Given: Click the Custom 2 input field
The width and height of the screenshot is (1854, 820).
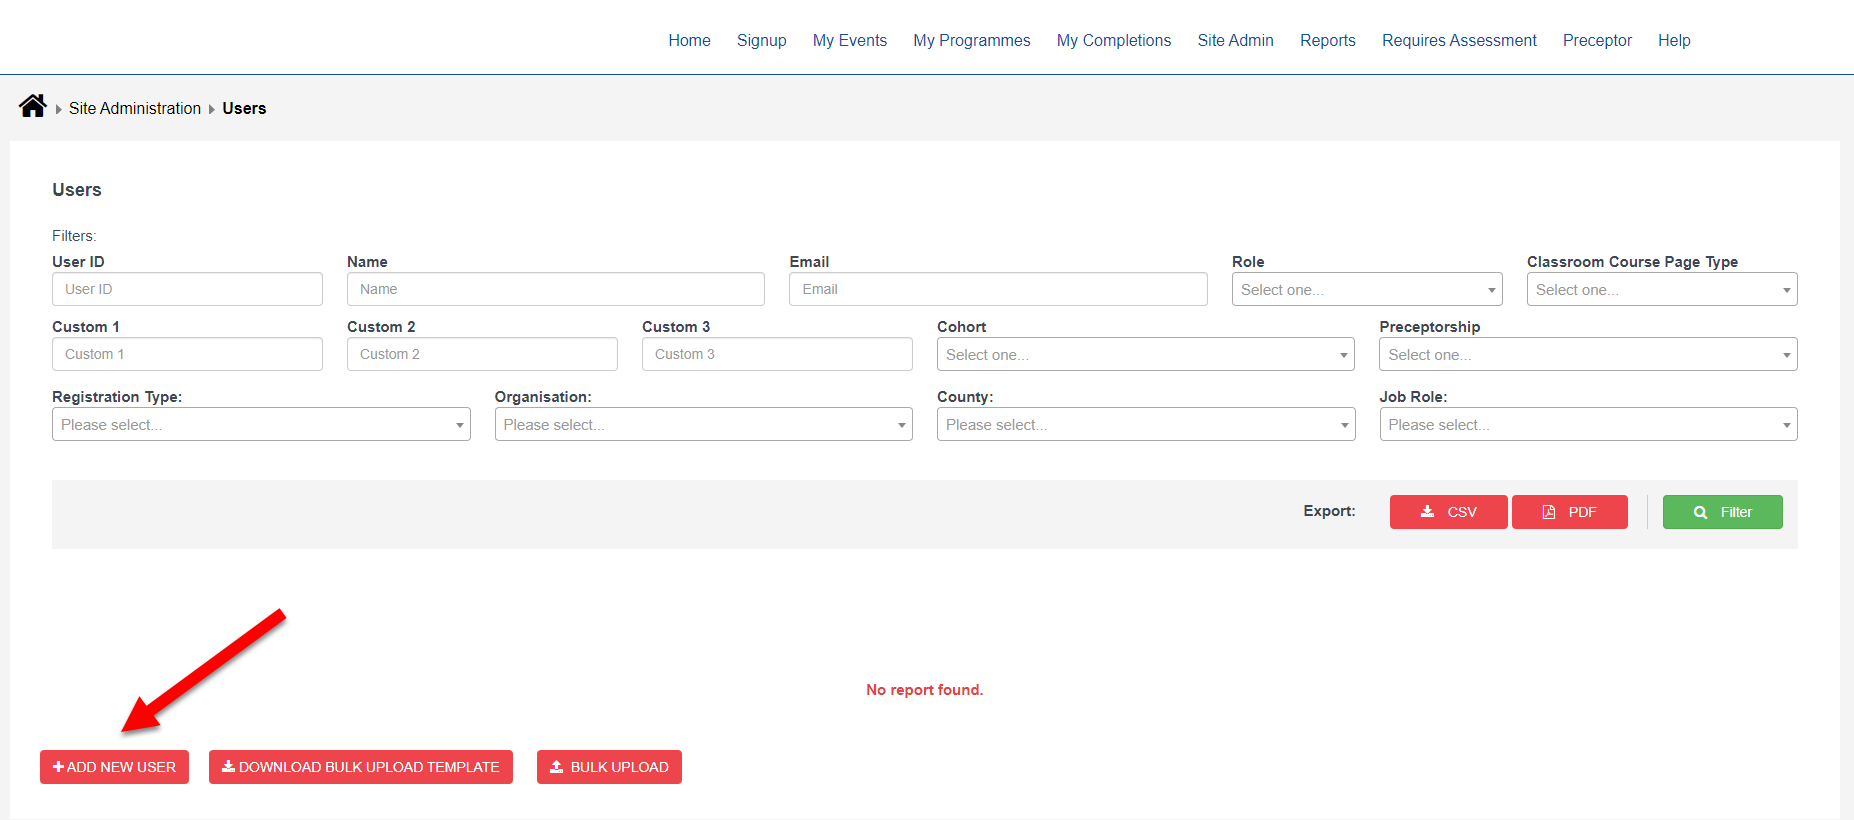Looking at the screenshot, I should point(482,354).
